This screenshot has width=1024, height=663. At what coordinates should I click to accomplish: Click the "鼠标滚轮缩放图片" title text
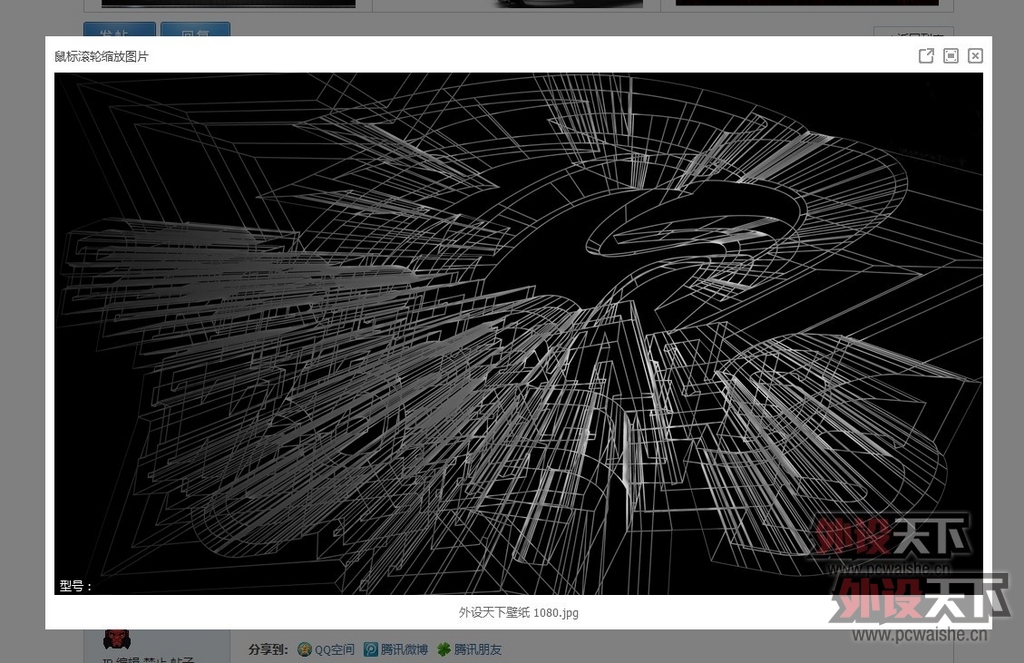101,57
